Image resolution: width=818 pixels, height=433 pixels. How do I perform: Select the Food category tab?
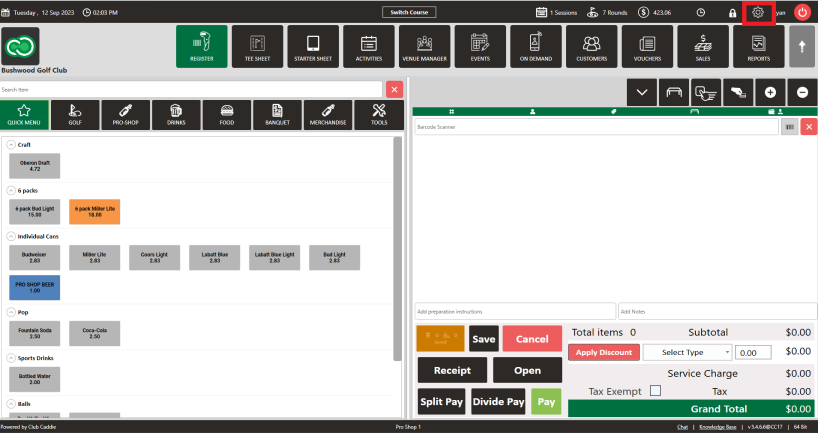pos(227,115)
